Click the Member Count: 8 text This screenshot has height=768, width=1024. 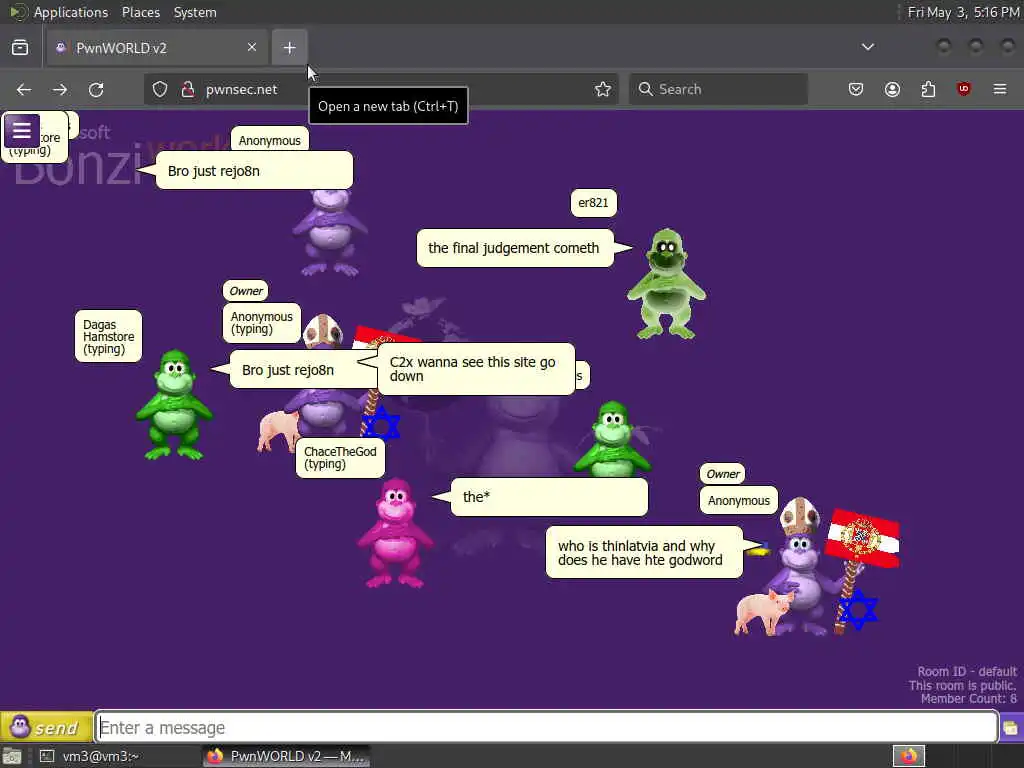968,699
